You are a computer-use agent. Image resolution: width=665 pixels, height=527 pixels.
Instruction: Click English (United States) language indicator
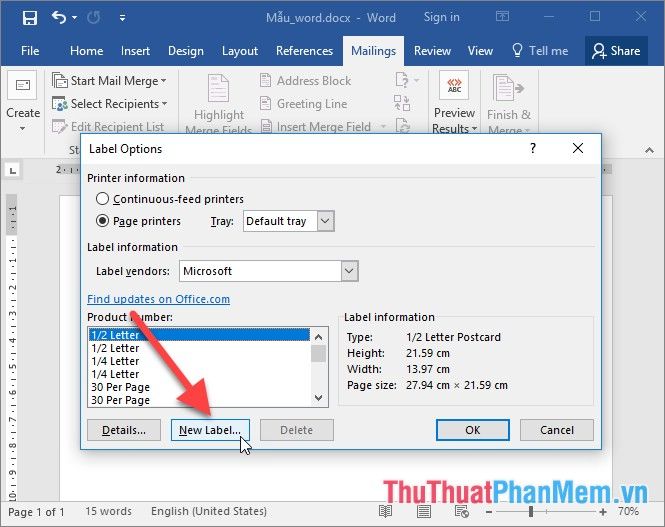(209, 511)
